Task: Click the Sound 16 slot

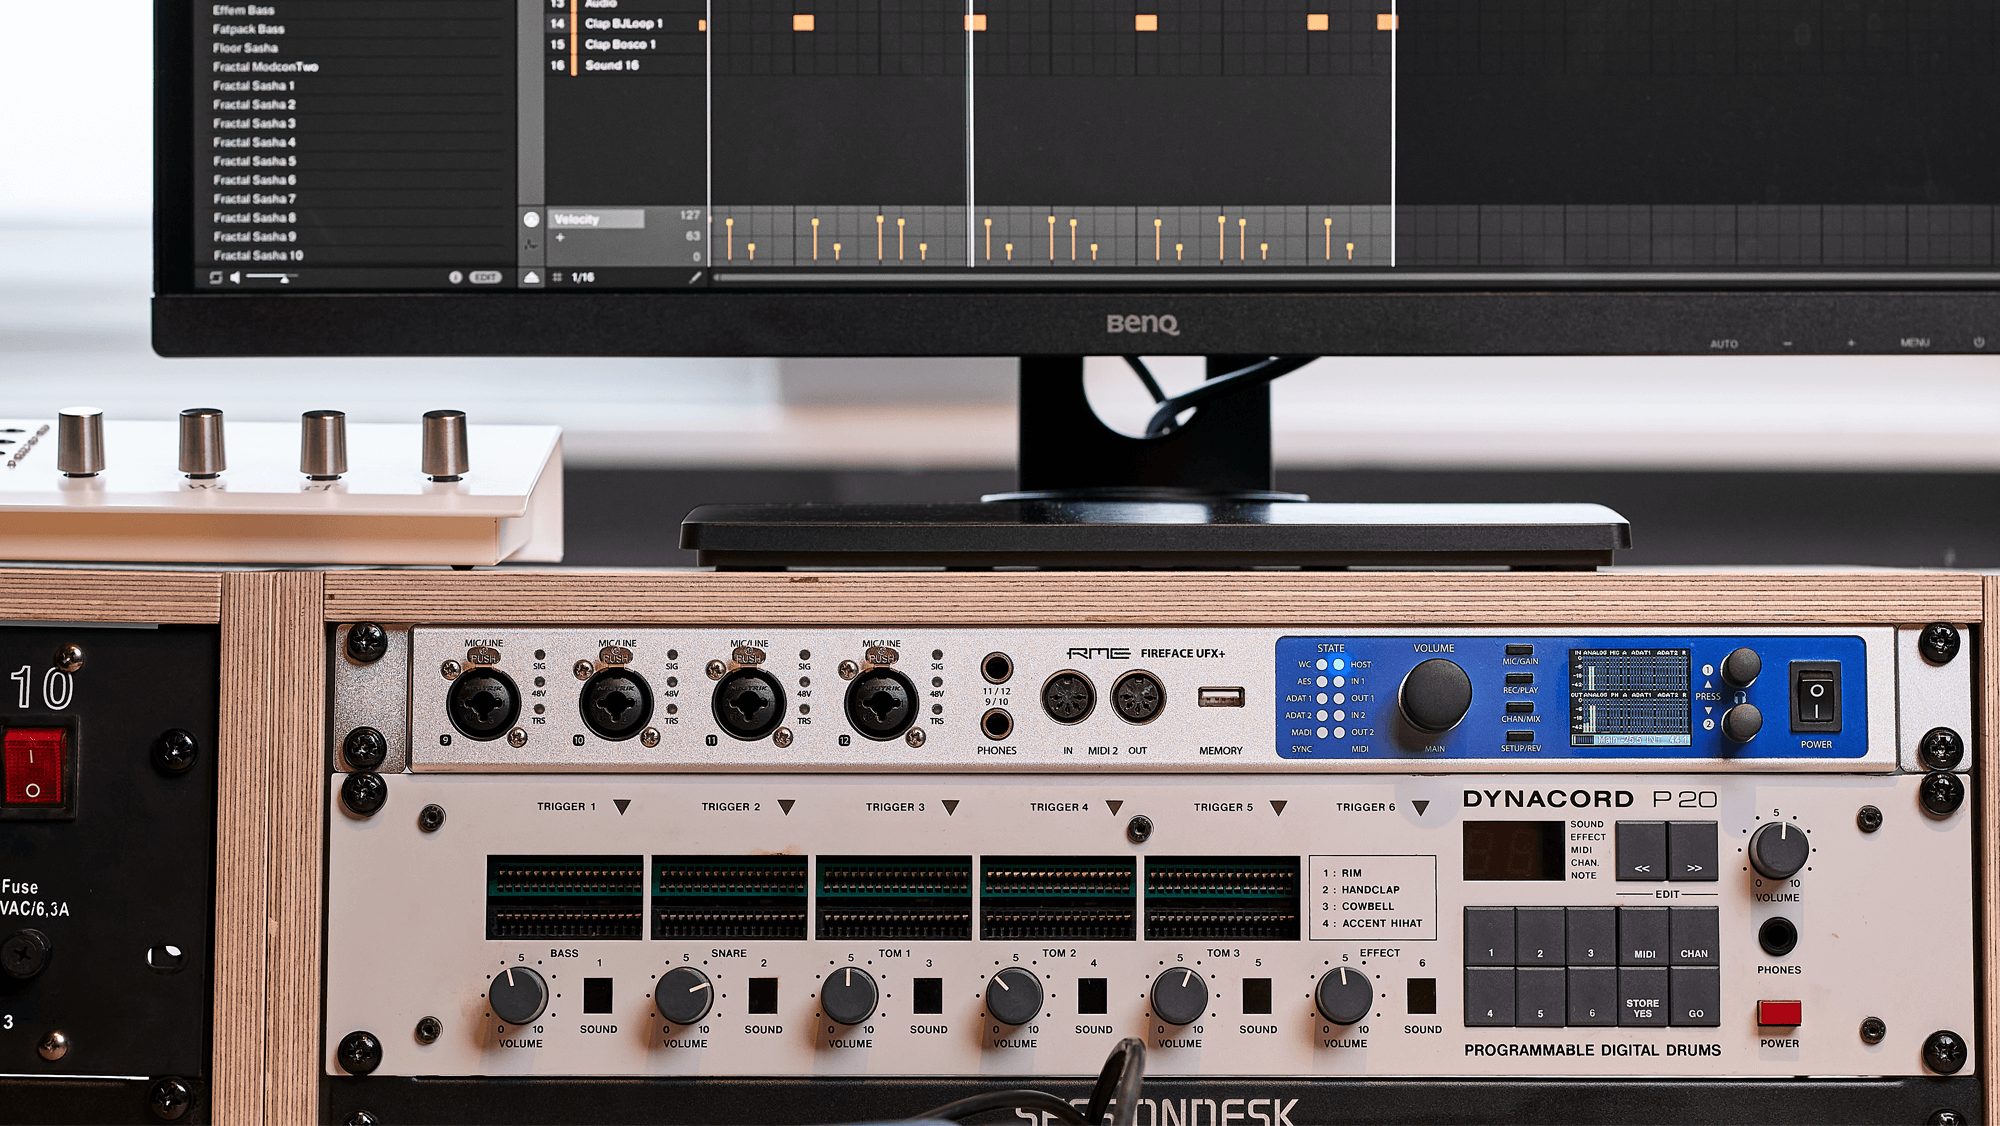Action: pyautogui.click(x=612, y=65)
